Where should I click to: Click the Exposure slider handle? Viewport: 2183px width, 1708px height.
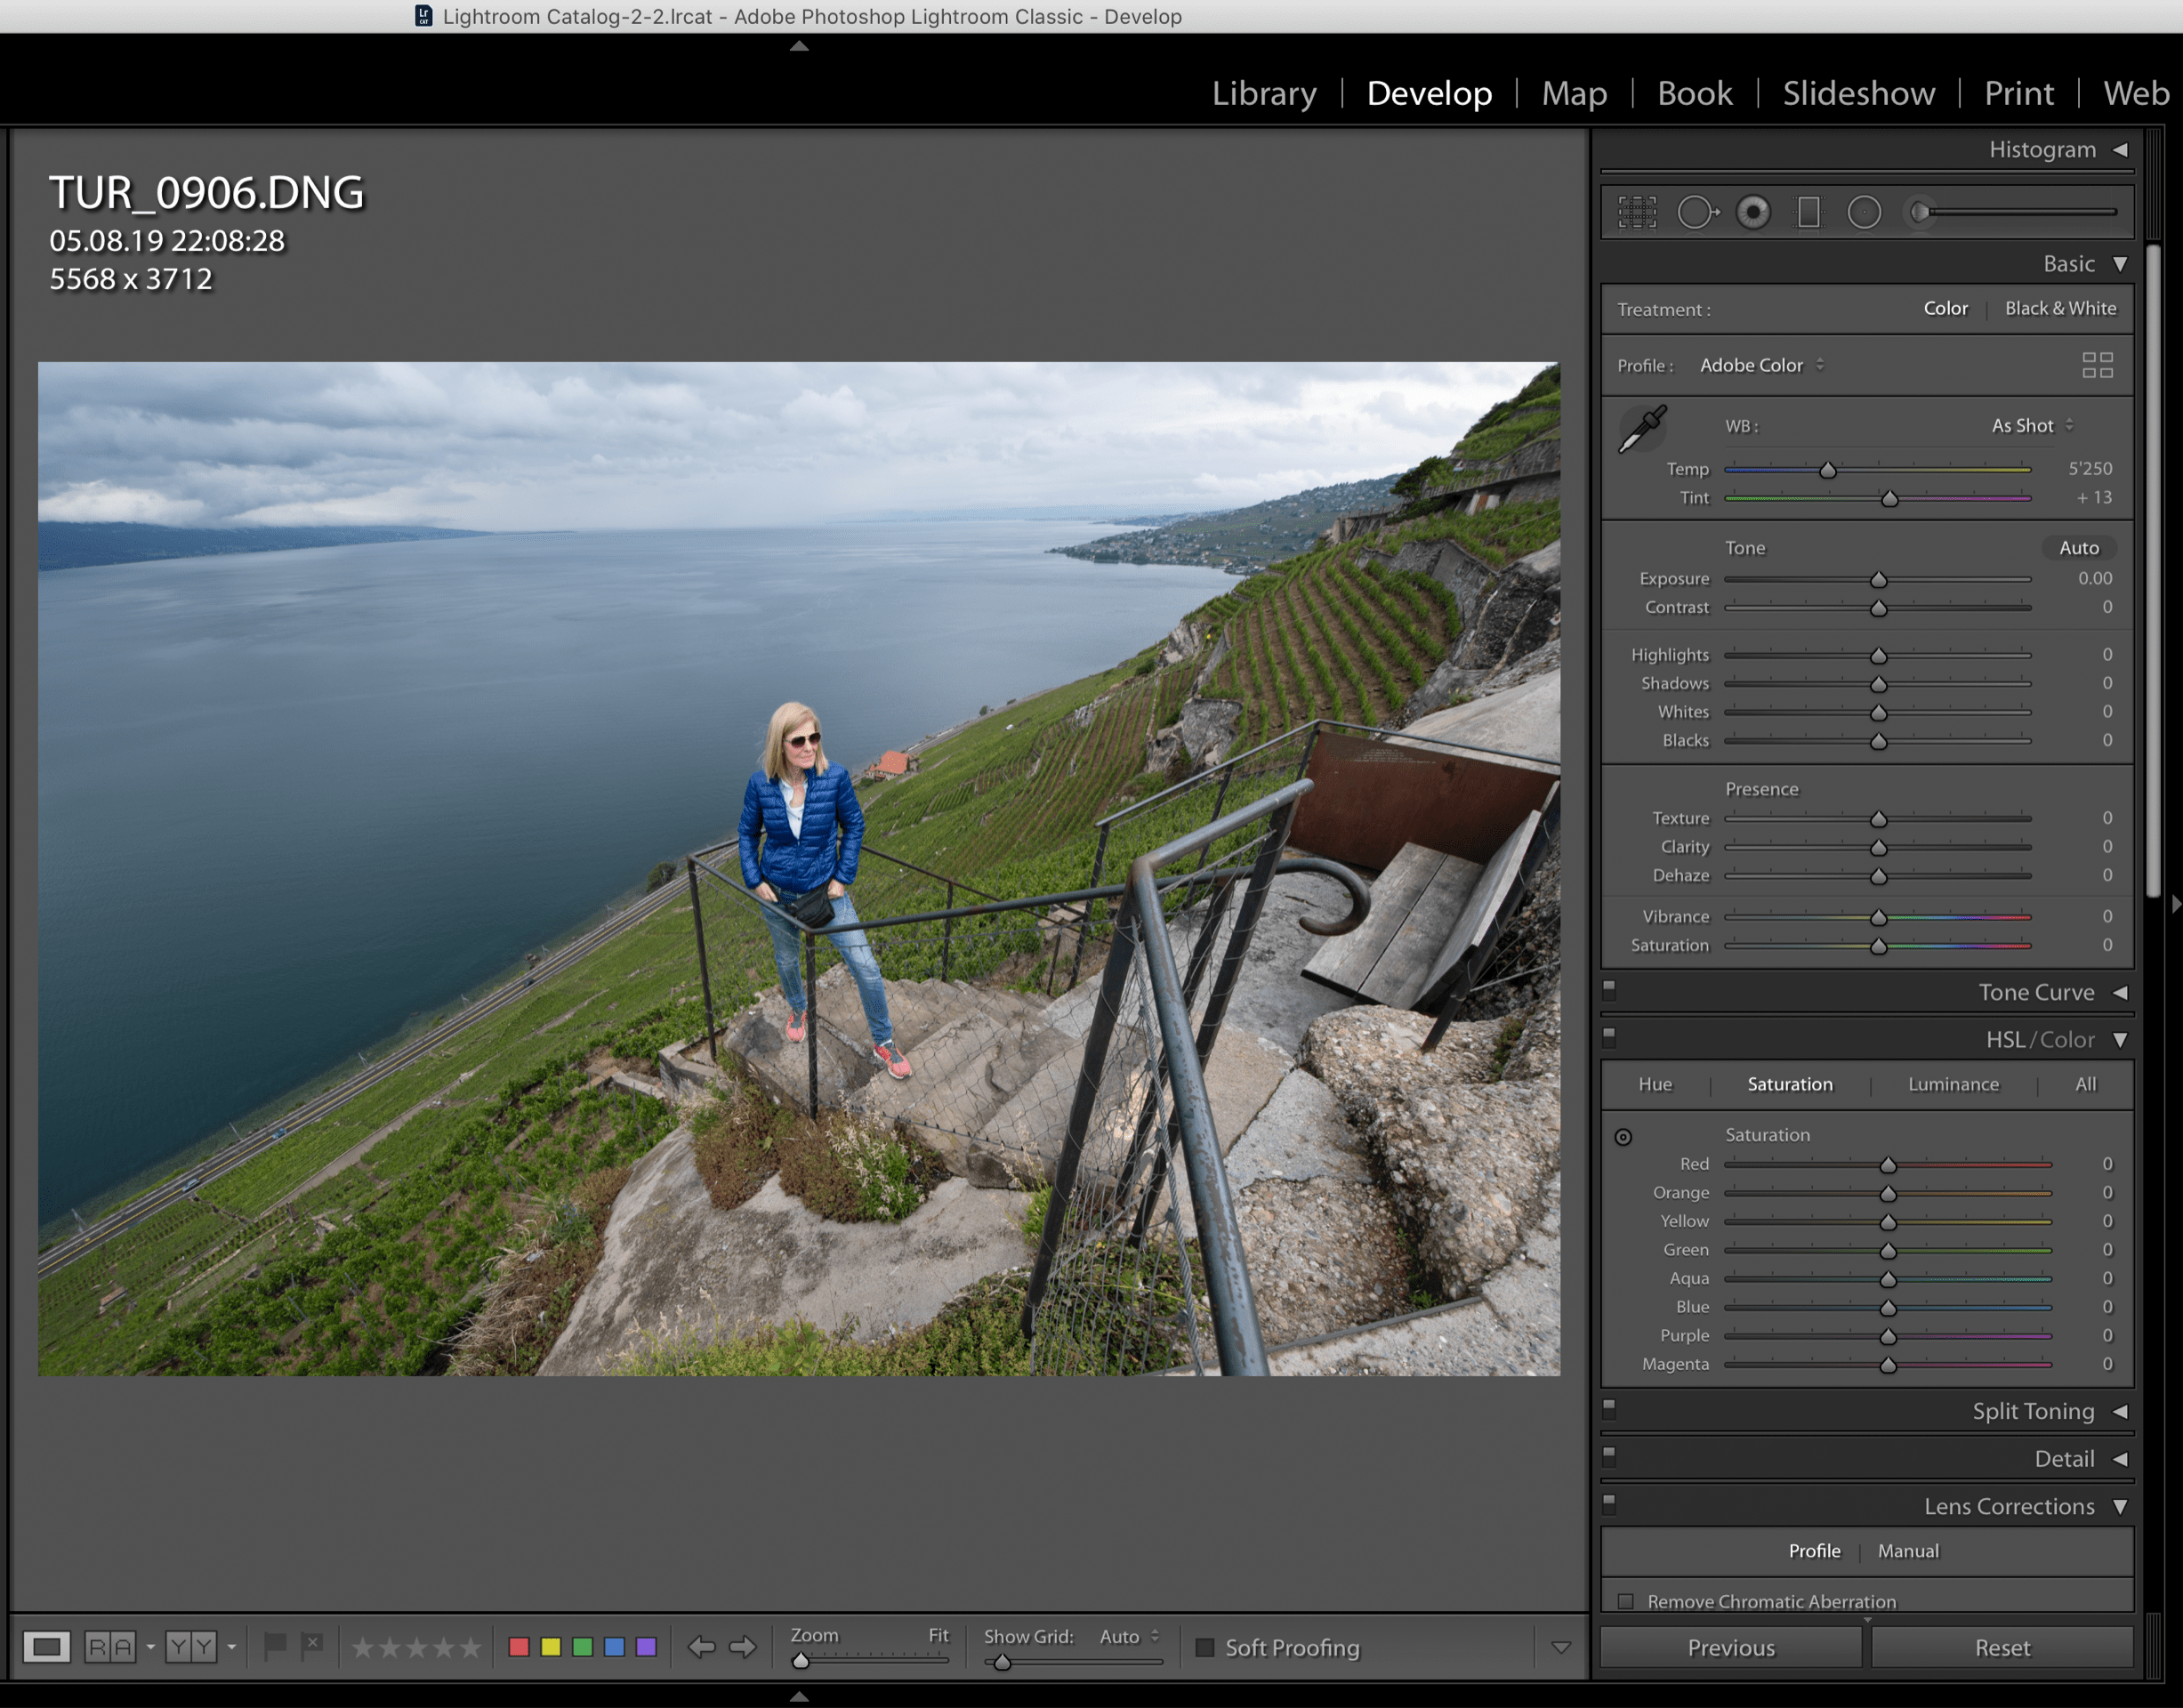click(1878, 580)
